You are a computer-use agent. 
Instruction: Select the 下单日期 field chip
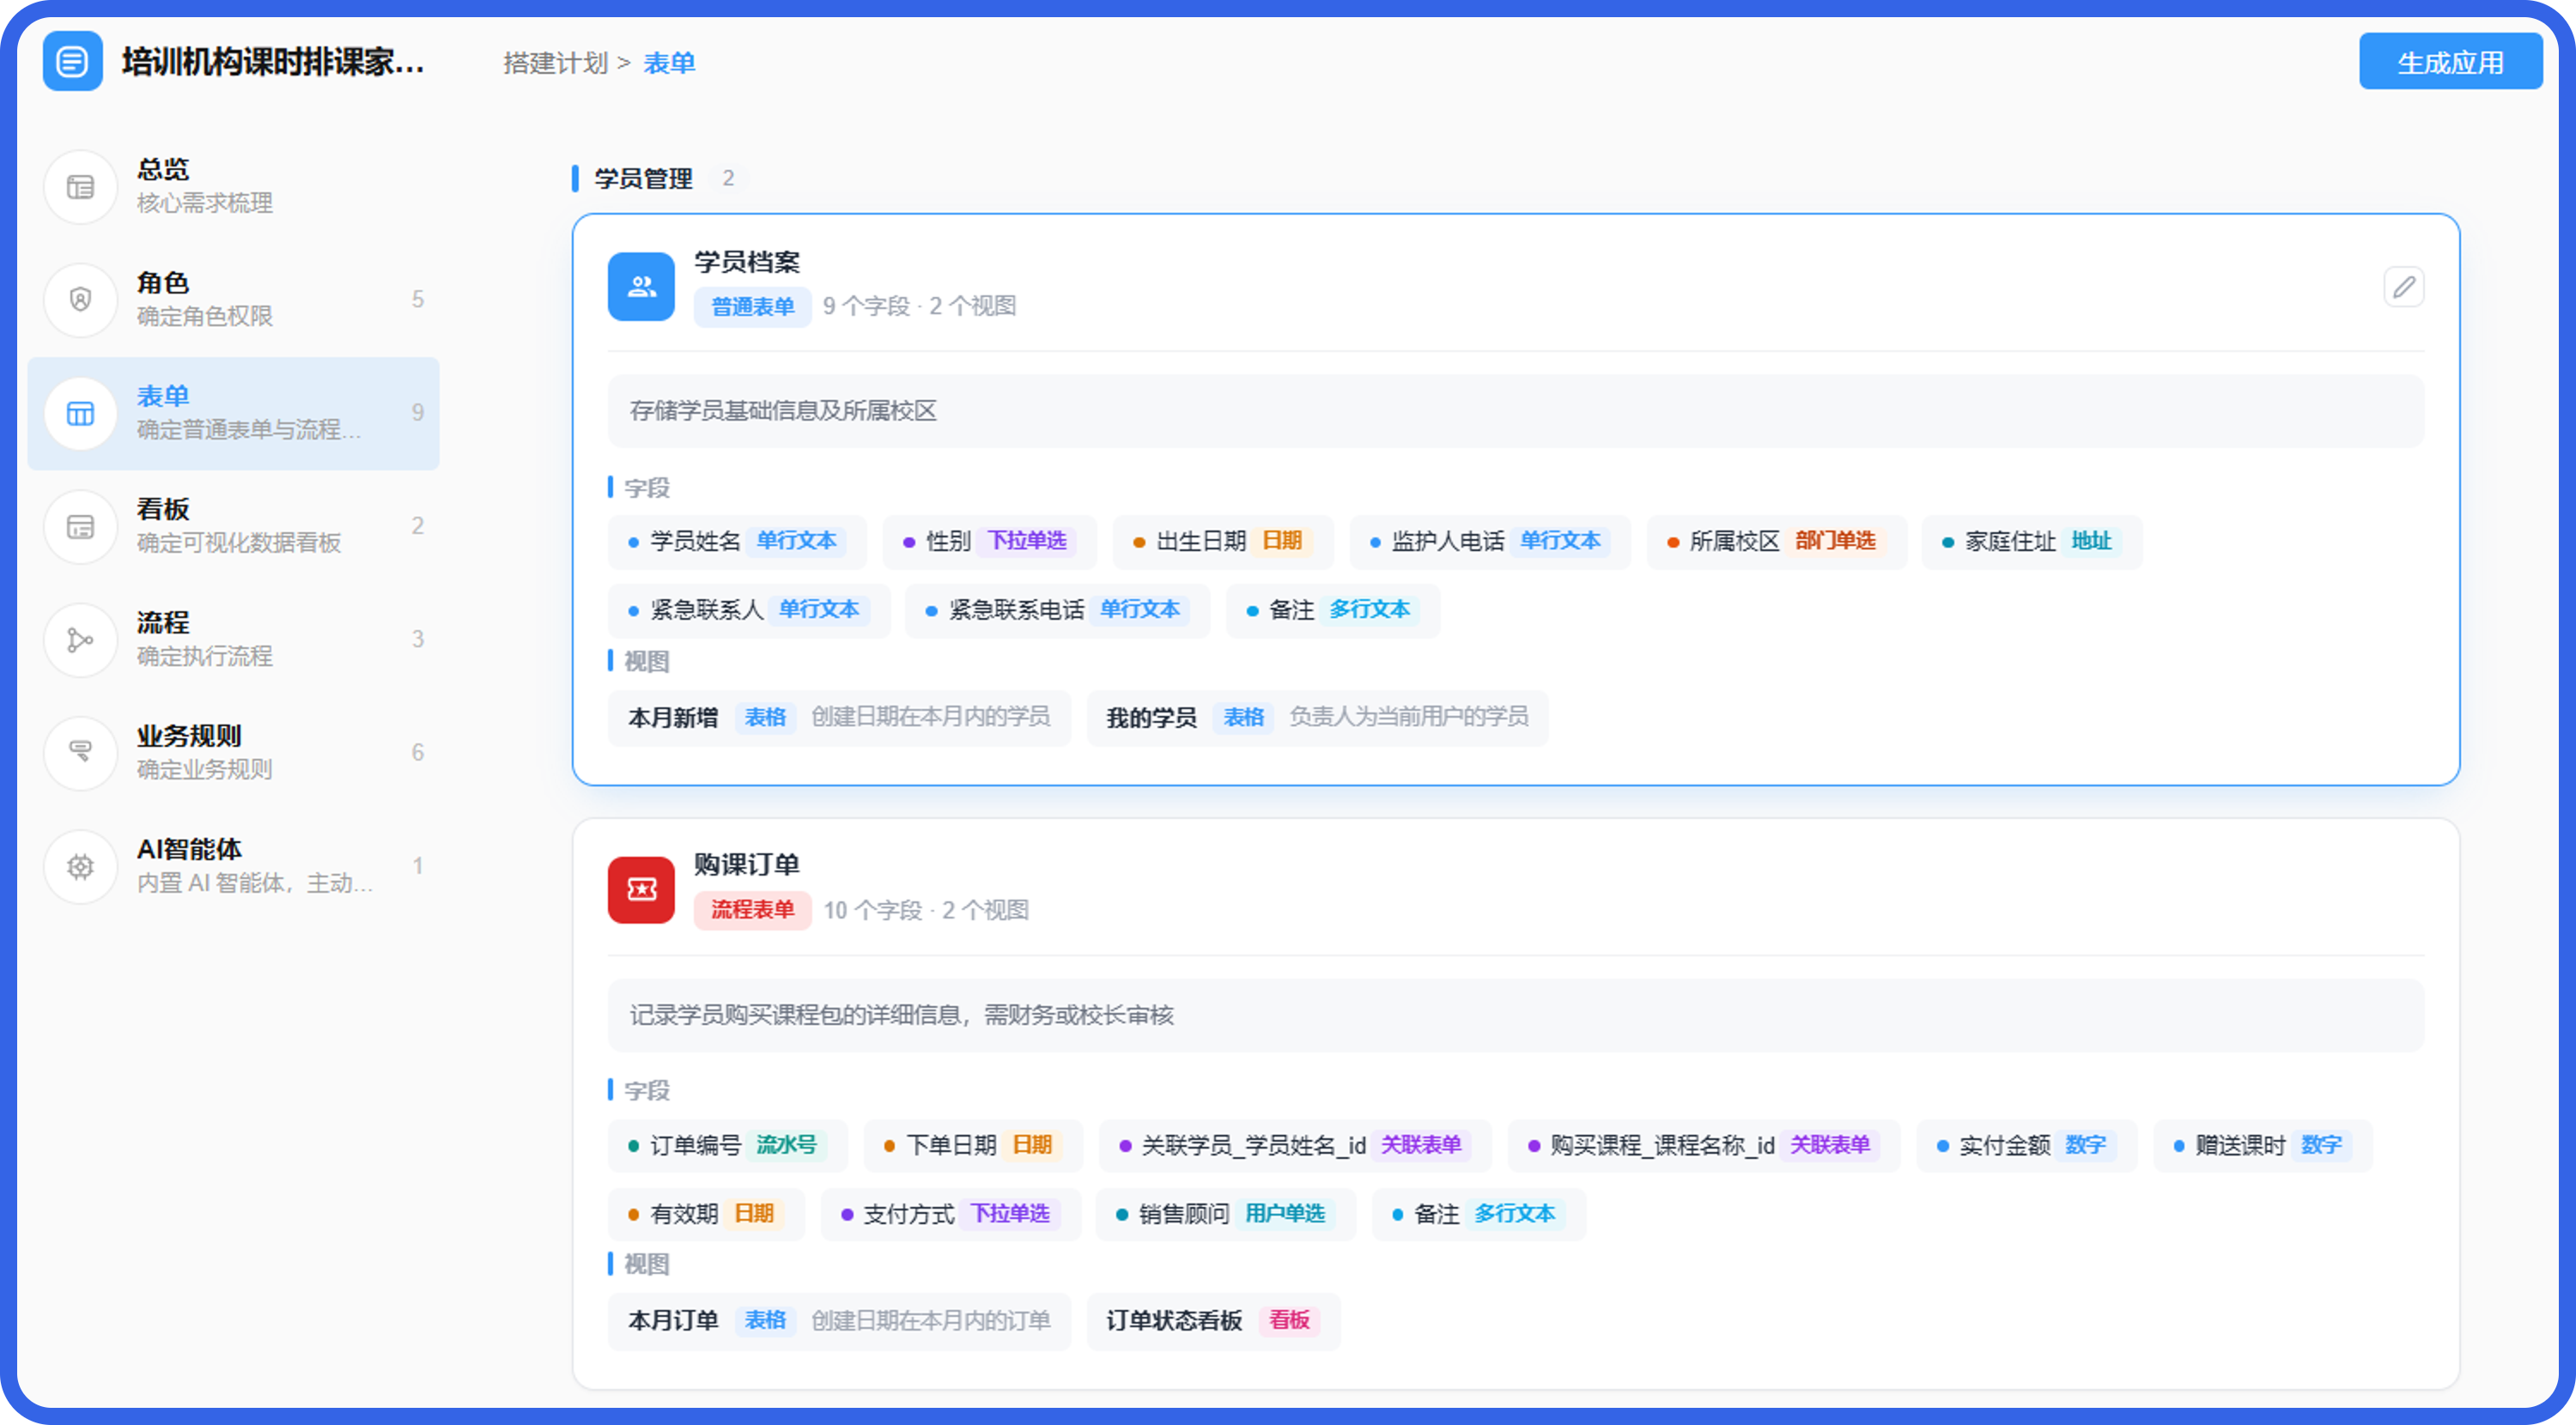(973, 1146)
